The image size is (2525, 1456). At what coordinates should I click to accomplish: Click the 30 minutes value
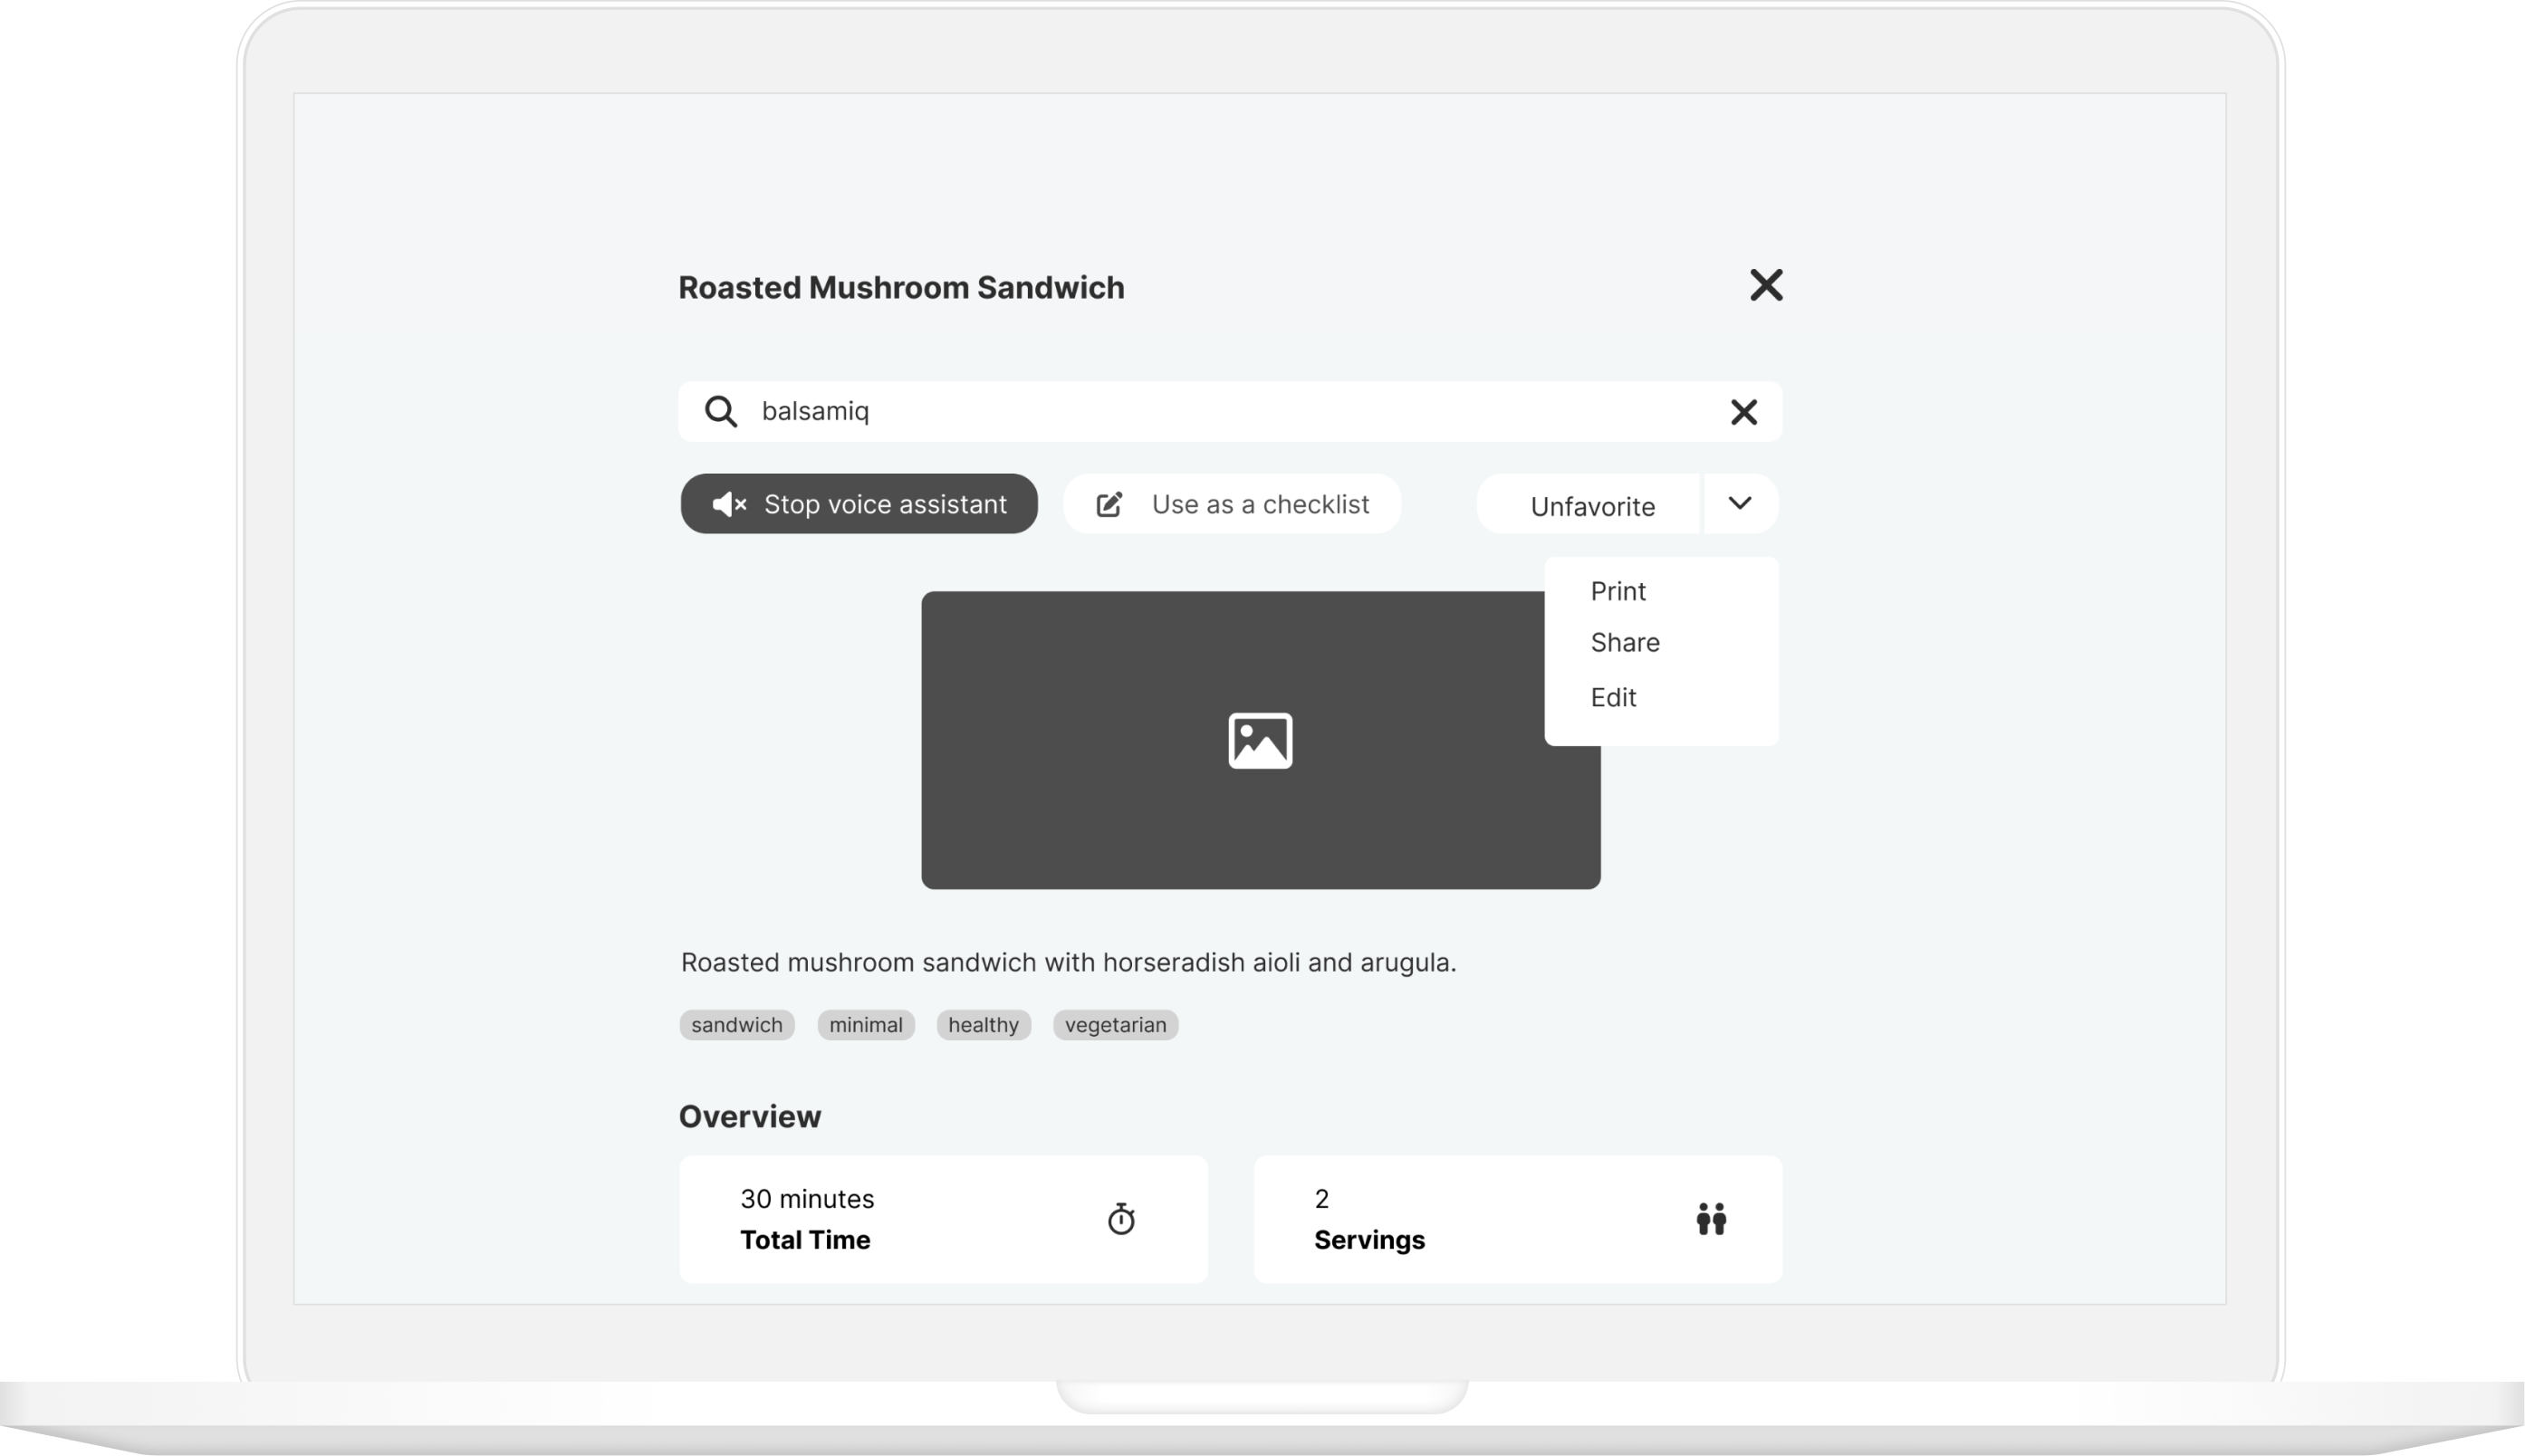pyautogui.click(x=807, y=1199)
